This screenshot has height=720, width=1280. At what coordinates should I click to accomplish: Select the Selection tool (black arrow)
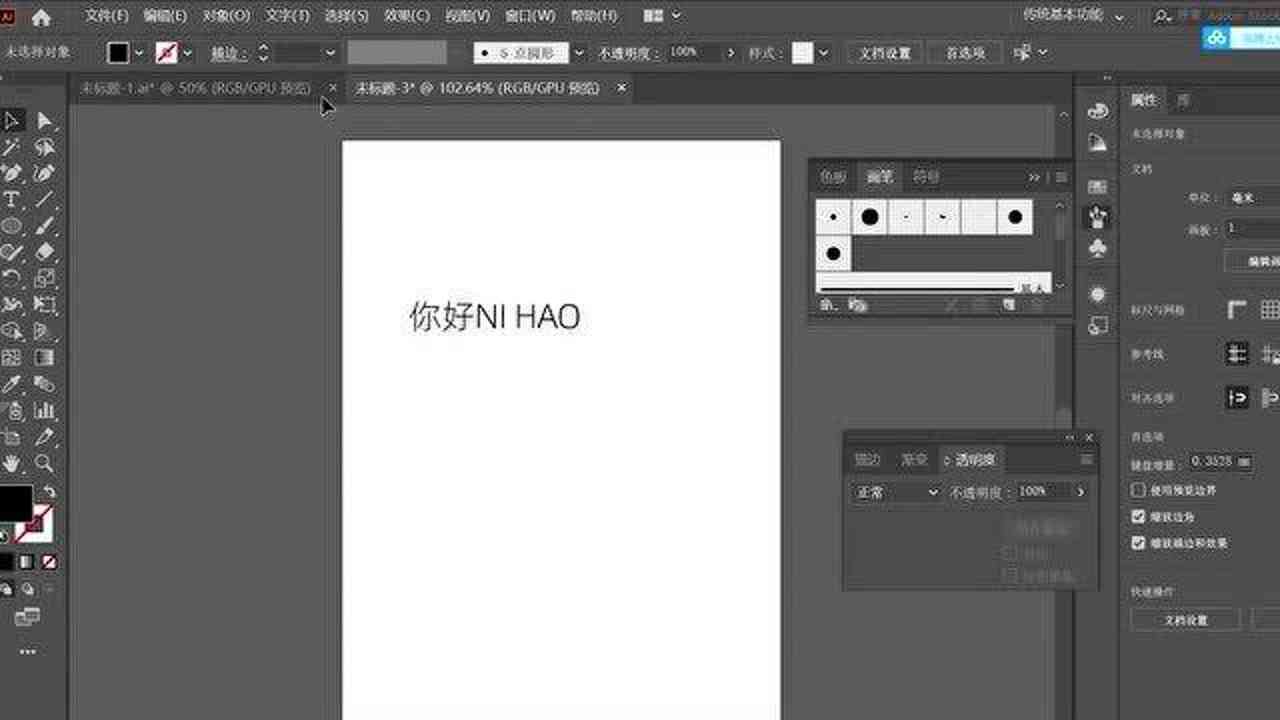(12, 121)
